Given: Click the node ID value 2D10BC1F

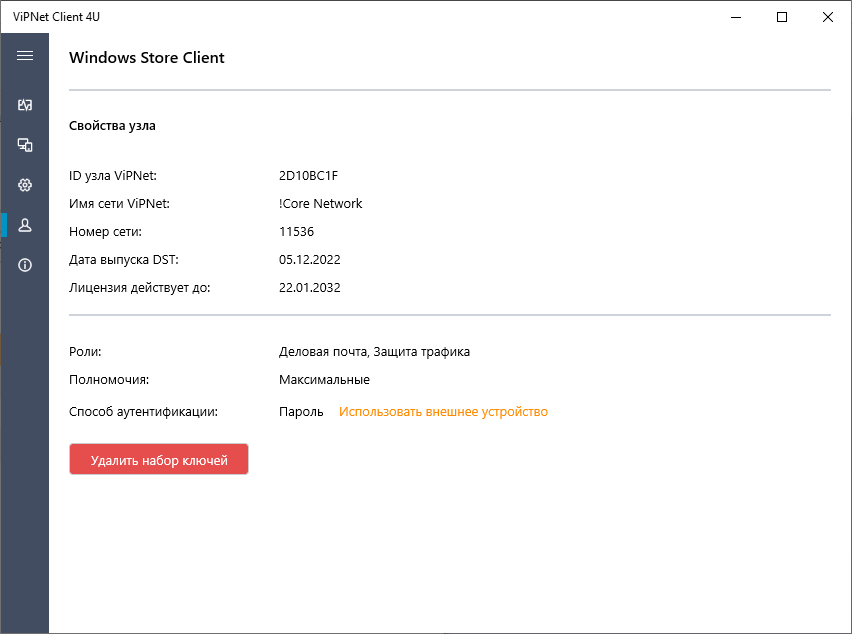Looking at the screenshot, I should pyautogui.click(x=309, y=175).
